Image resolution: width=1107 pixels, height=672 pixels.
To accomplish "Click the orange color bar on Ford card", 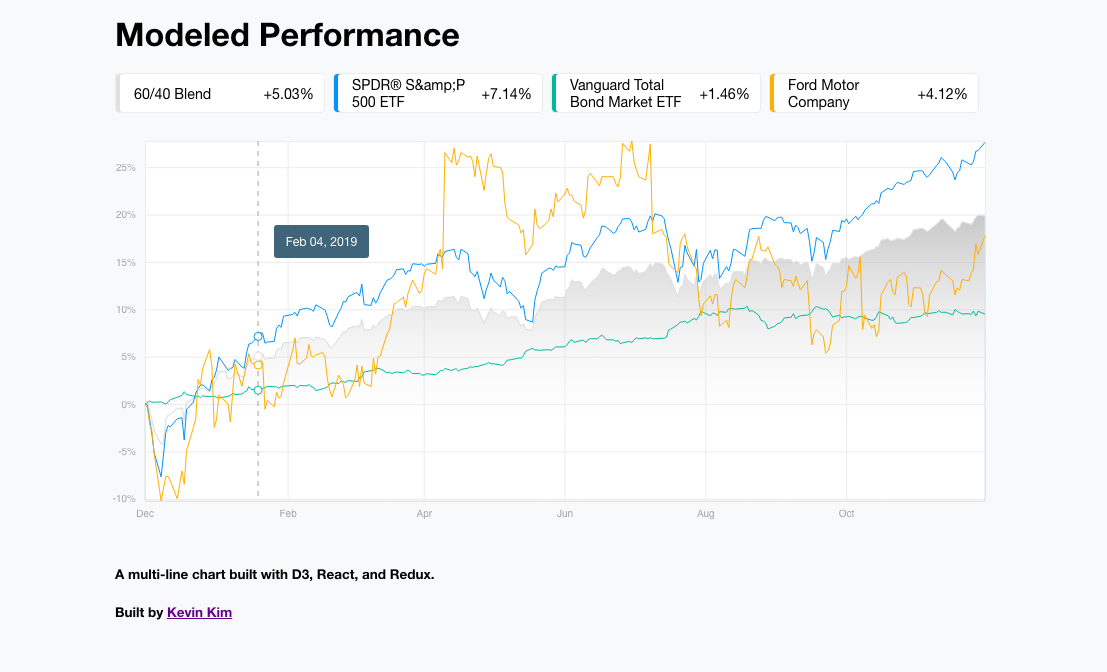I will tap(772, 93).
